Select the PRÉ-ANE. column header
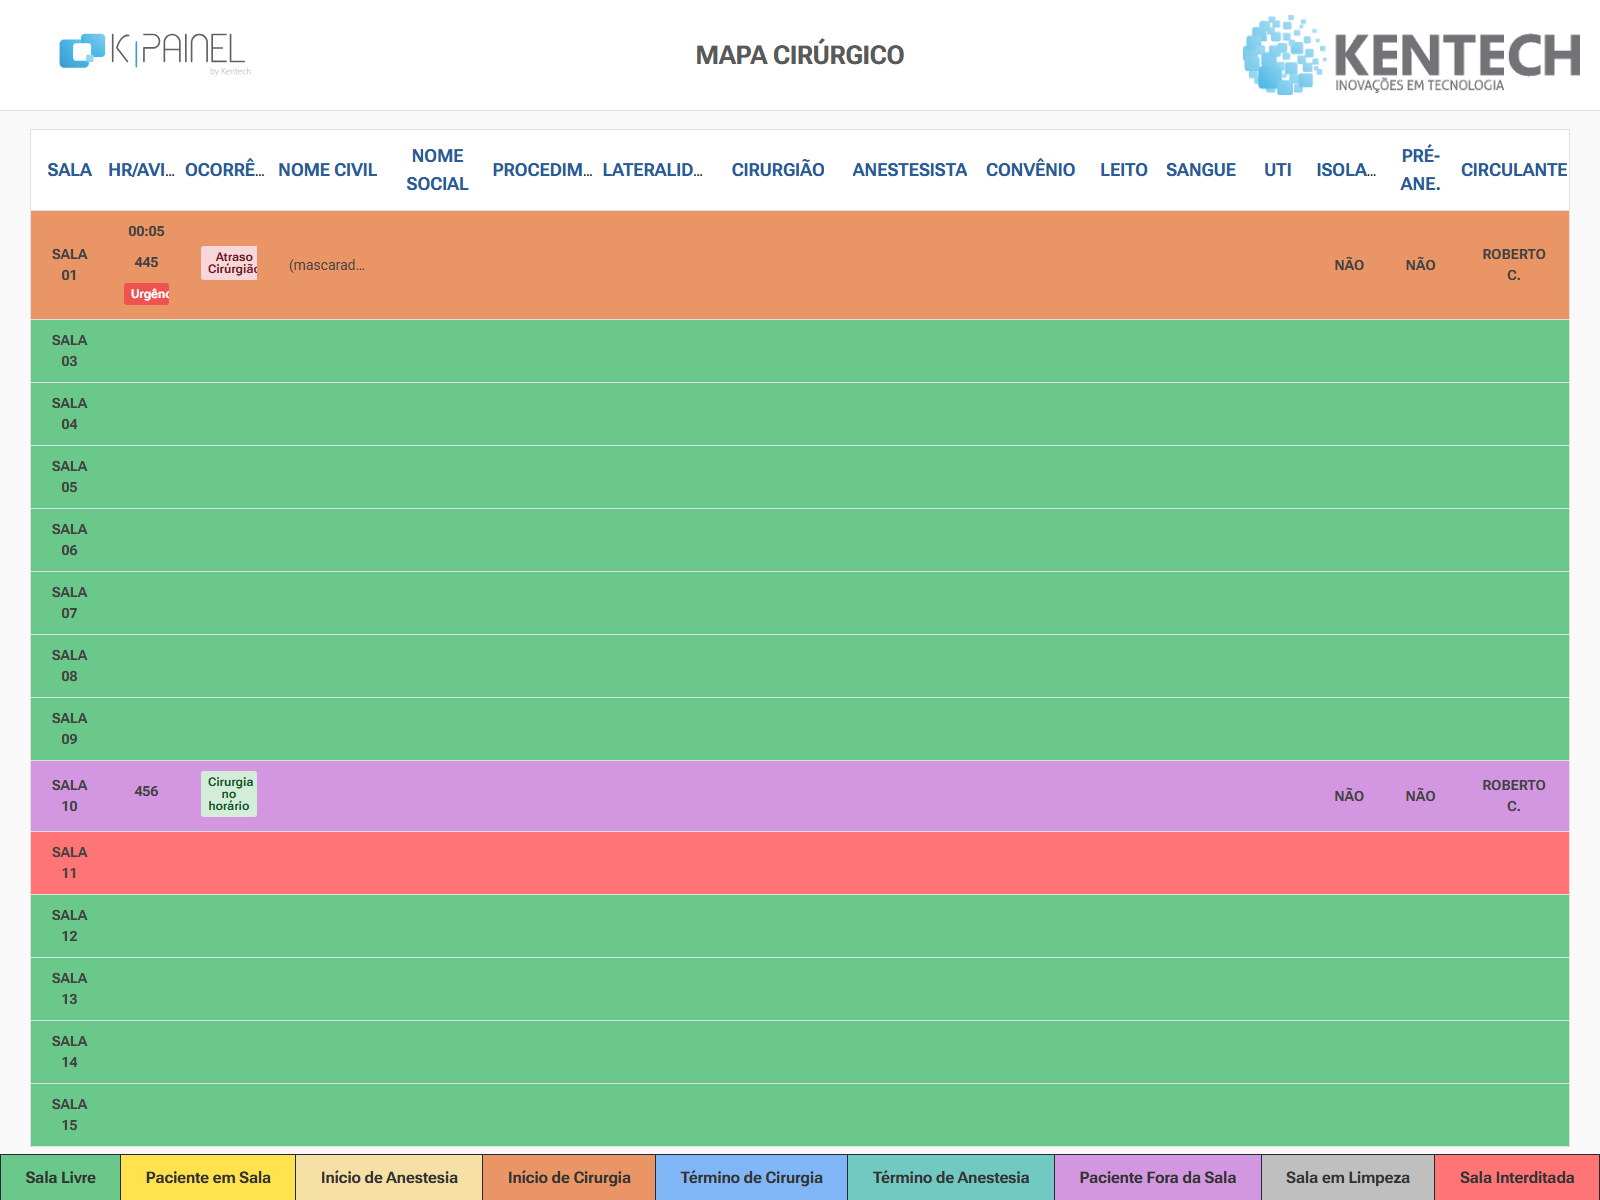Image resolution: width=1600 pixels, height=1200 pixels. click(x=1420, y=170)
